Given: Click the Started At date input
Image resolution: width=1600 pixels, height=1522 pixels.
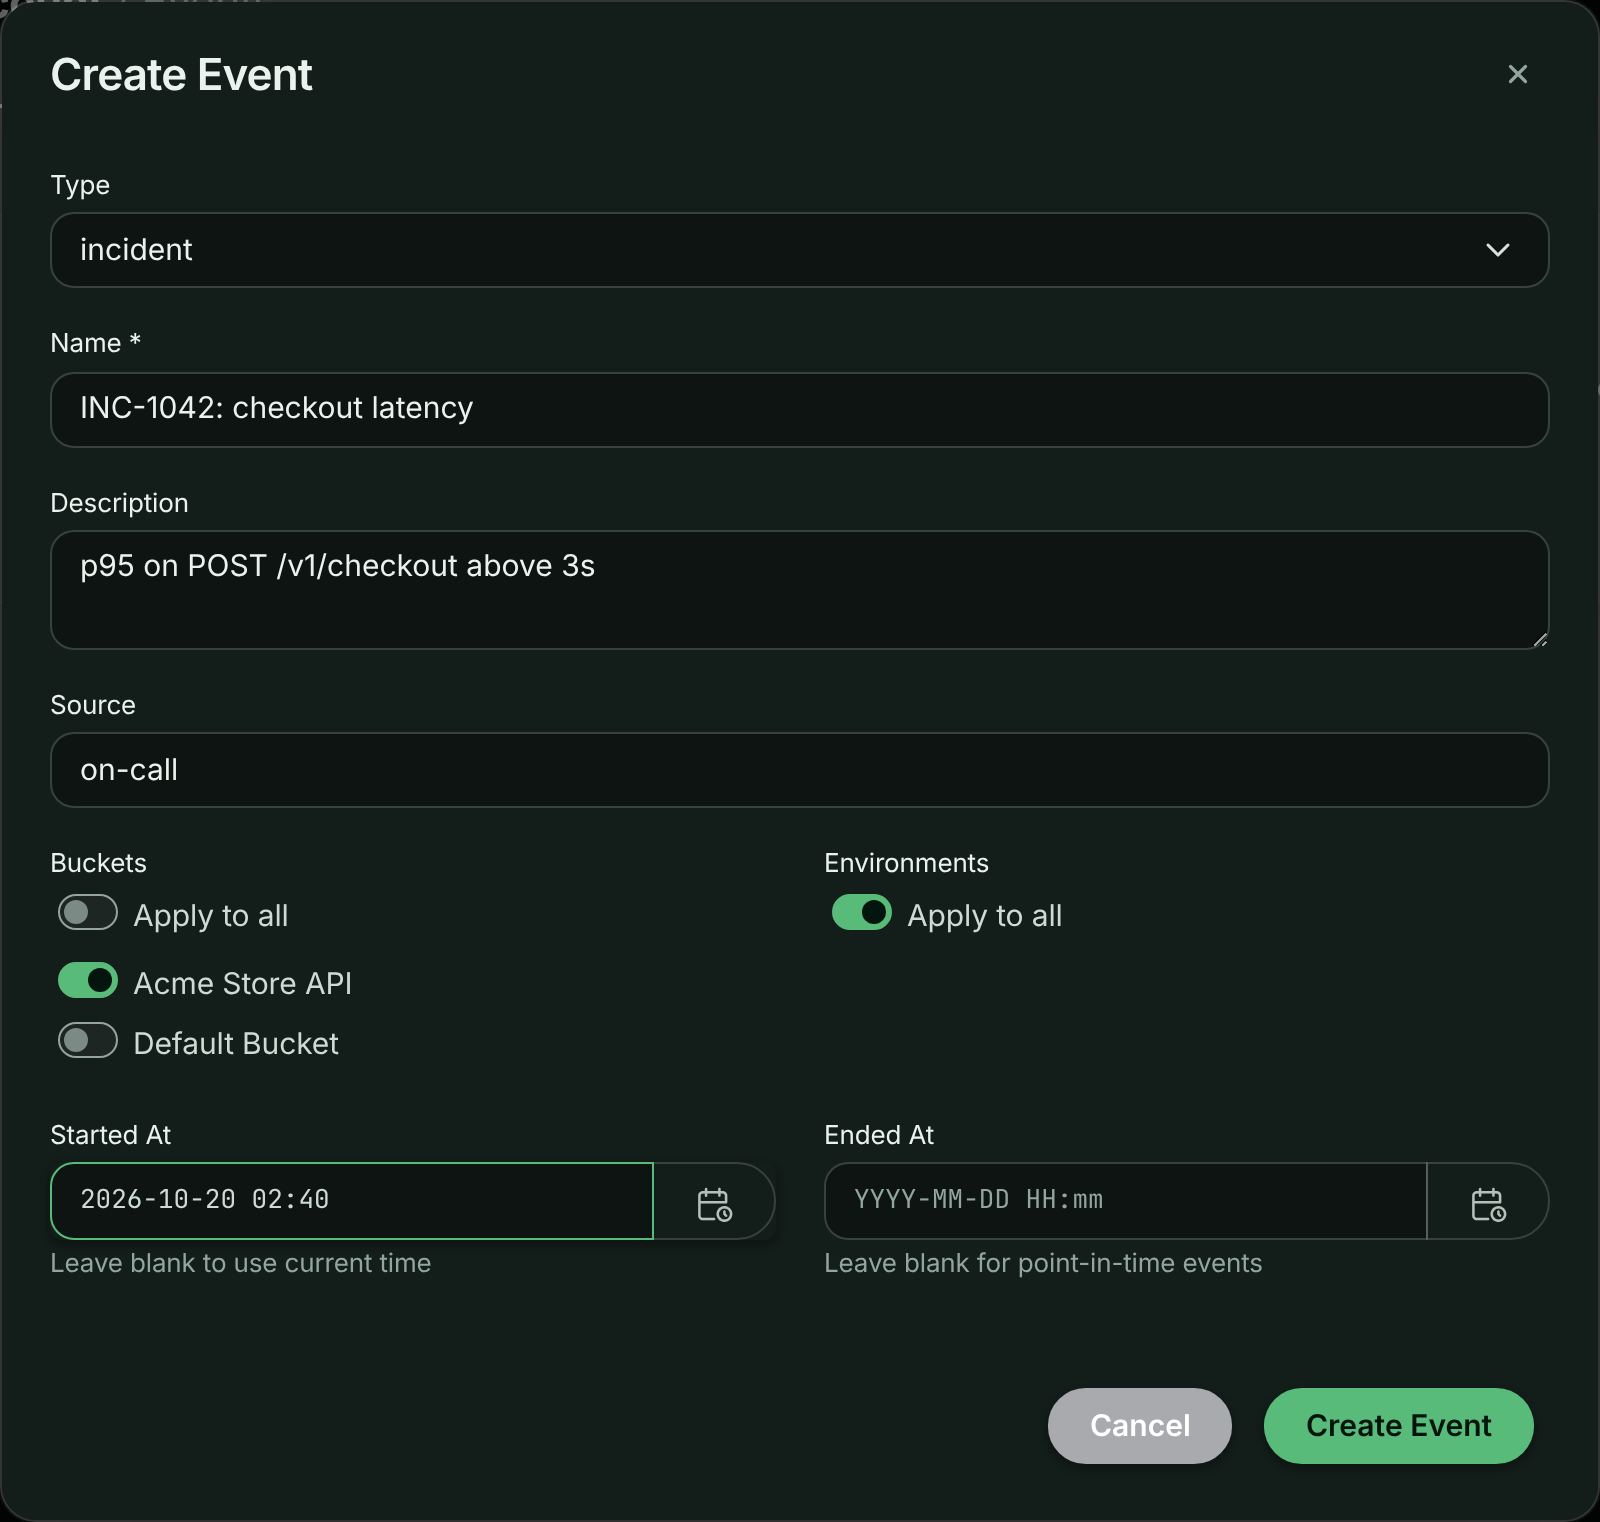Looking at the screenshot, I should (352, 1201).
